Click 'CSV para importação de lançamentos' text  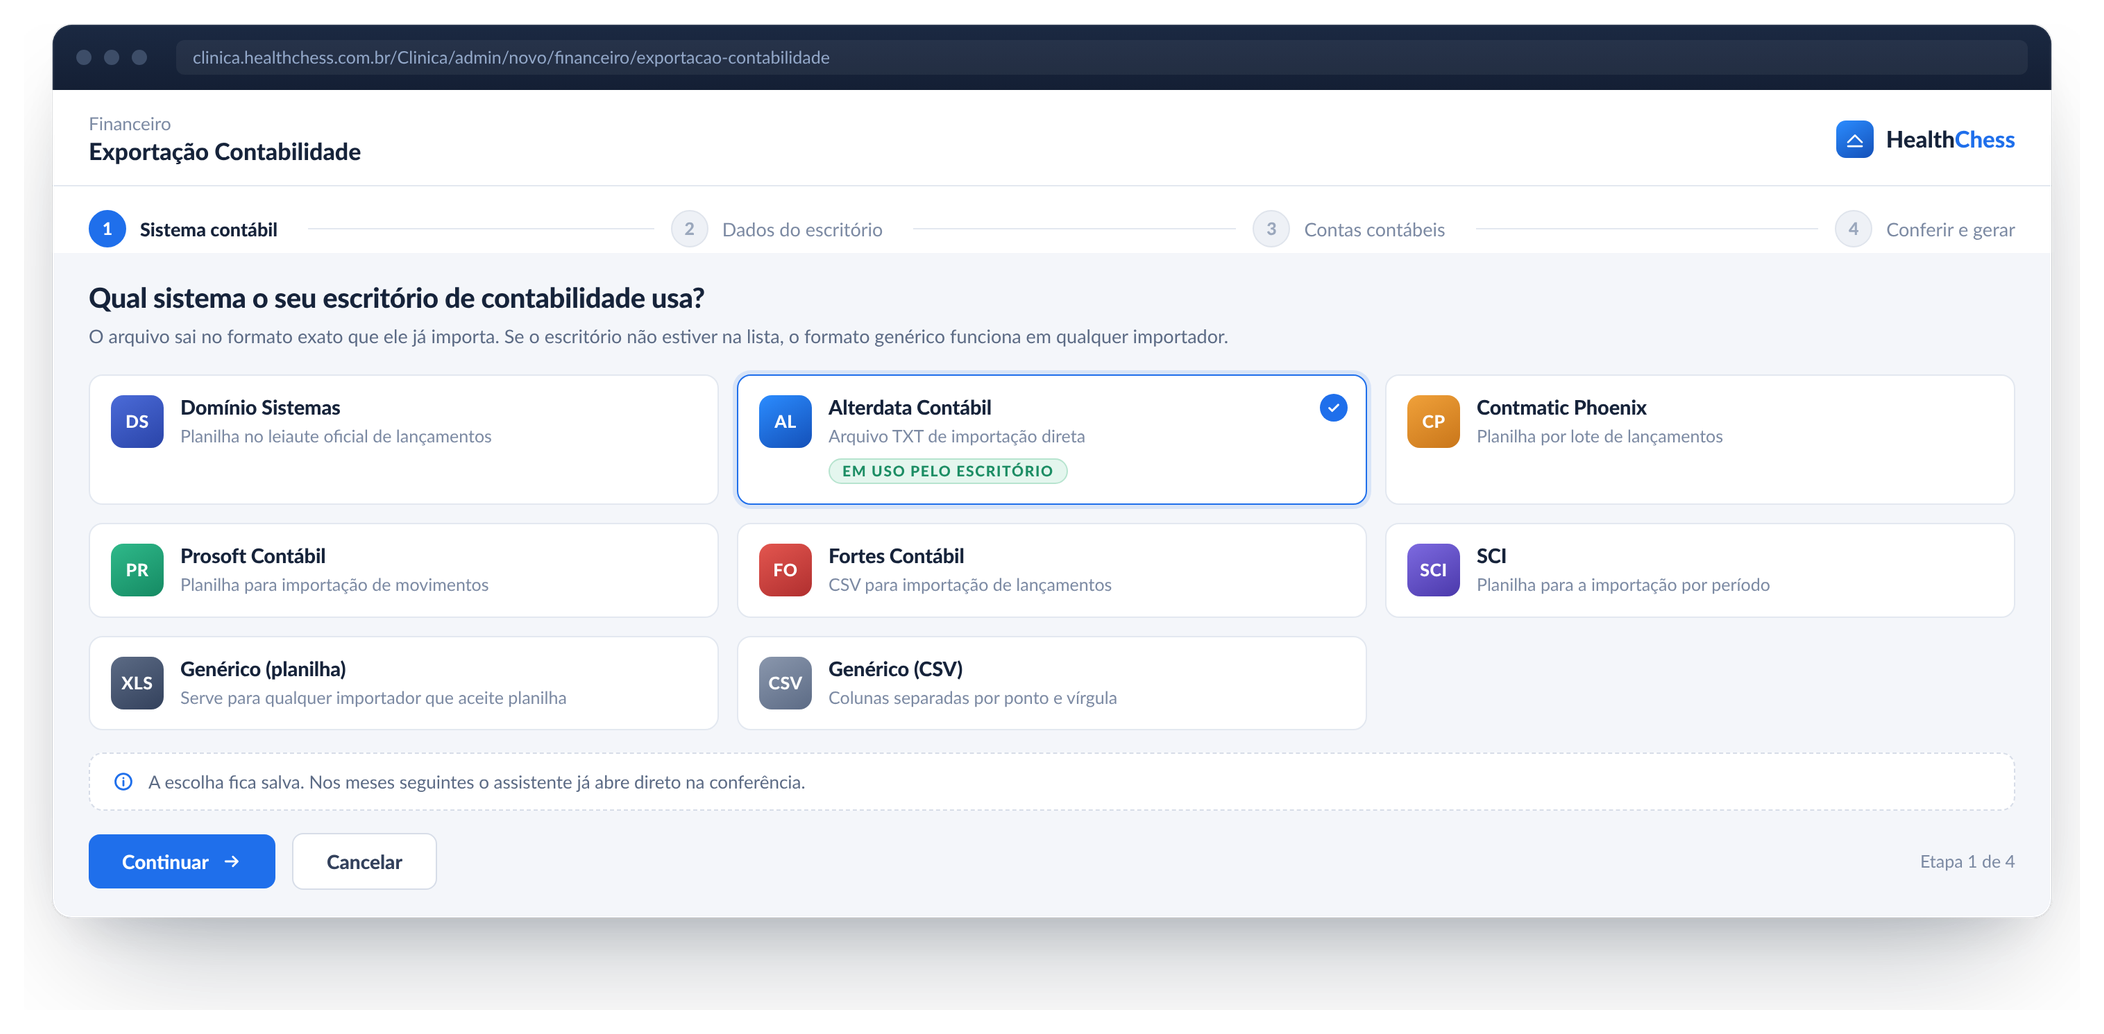click(x=970, y=584)
